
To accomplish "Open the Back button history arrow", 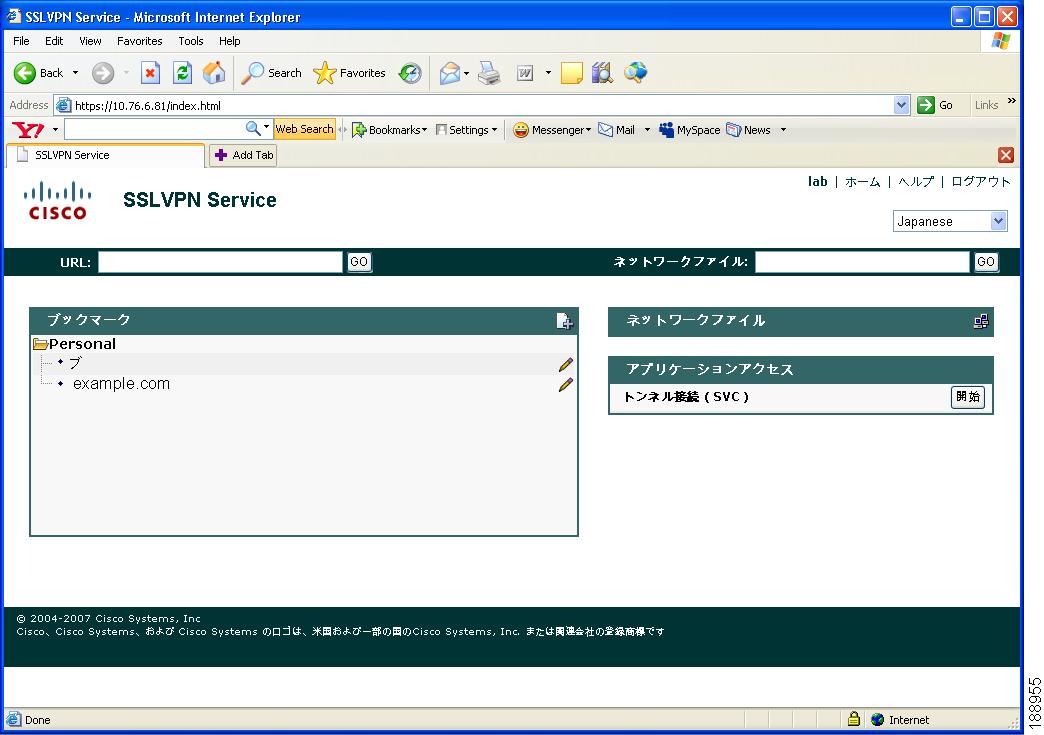I will point(75,73).
